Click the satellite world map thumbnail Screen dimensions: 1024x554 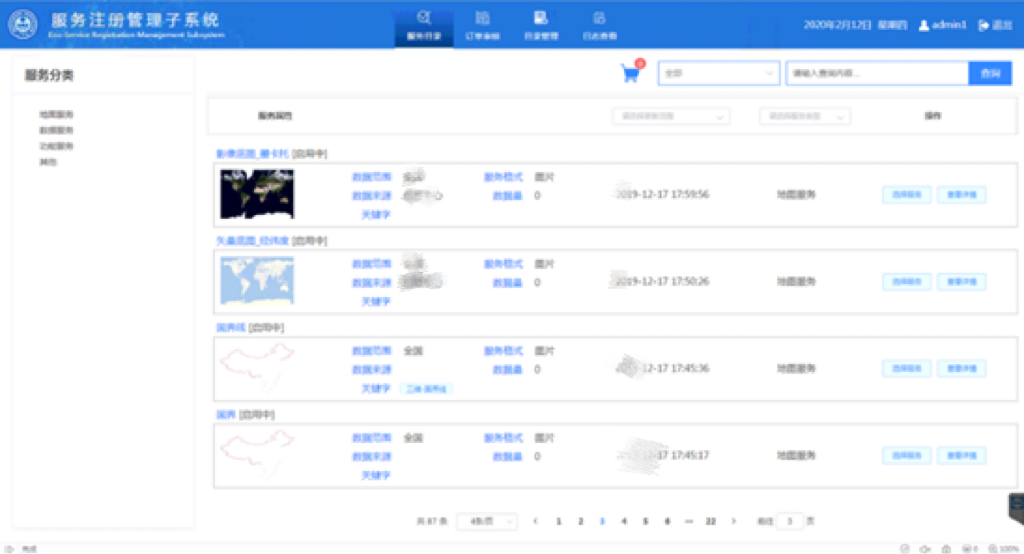coord(257,194)
